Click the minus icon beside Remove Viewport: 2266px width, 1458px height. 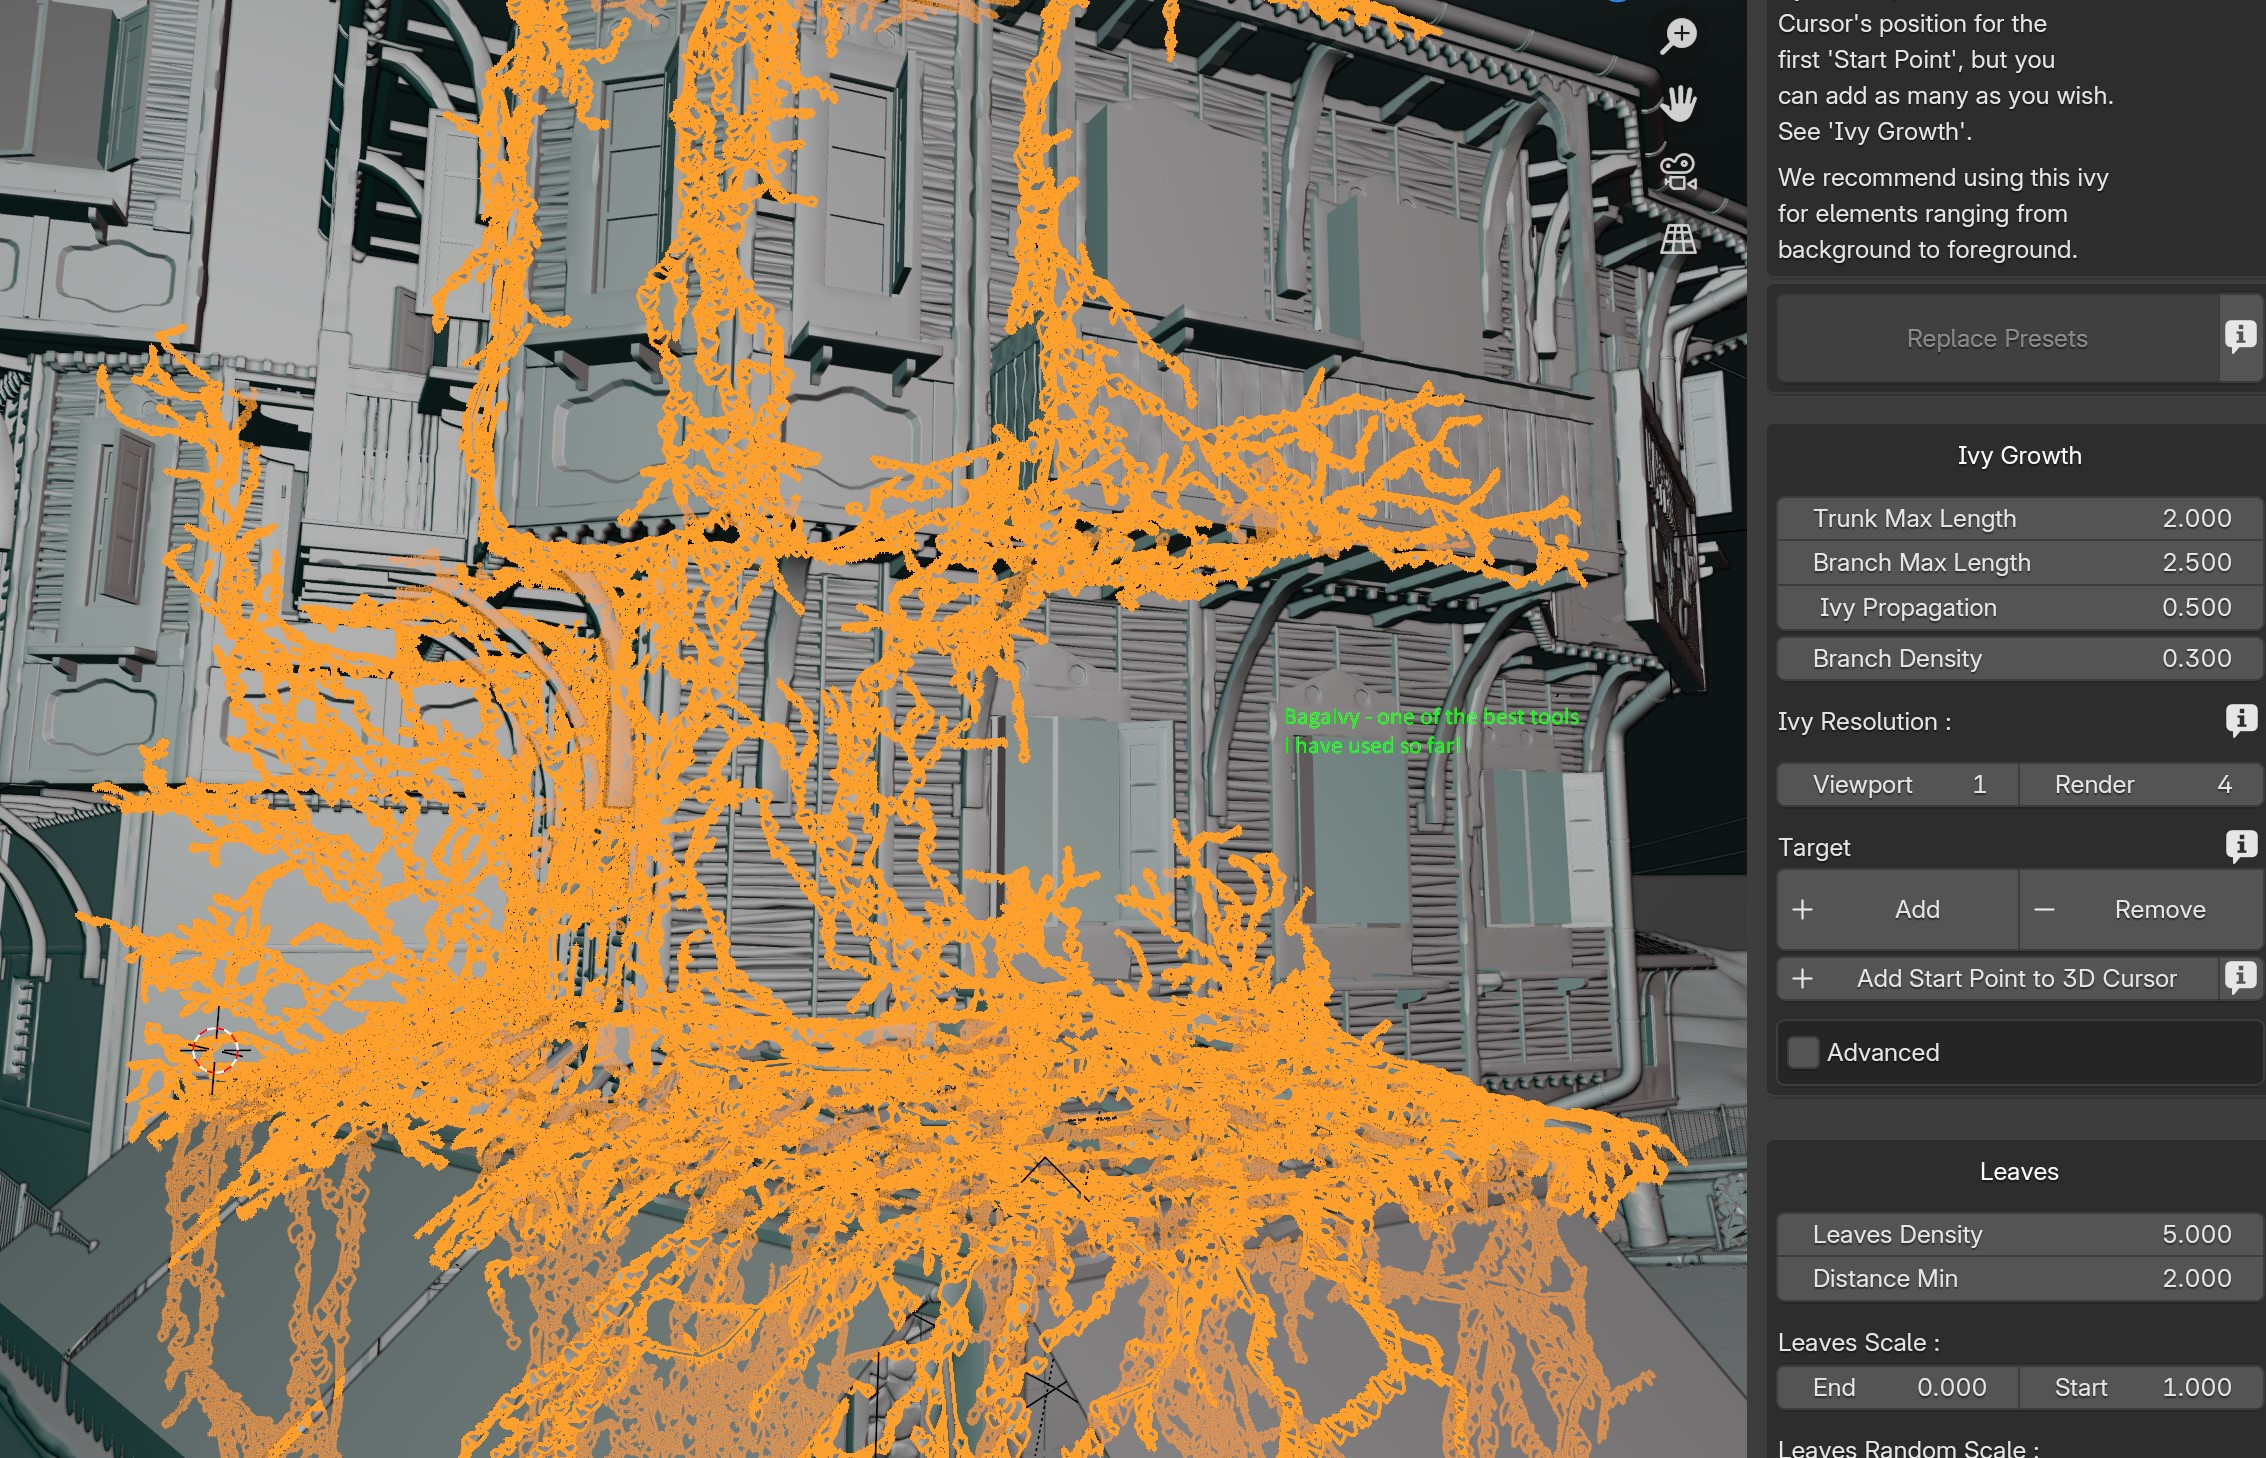tap(2044, 910)
